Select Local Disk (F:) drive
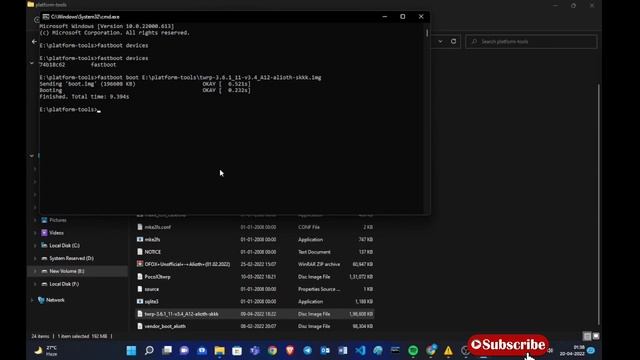 (64, 284)
